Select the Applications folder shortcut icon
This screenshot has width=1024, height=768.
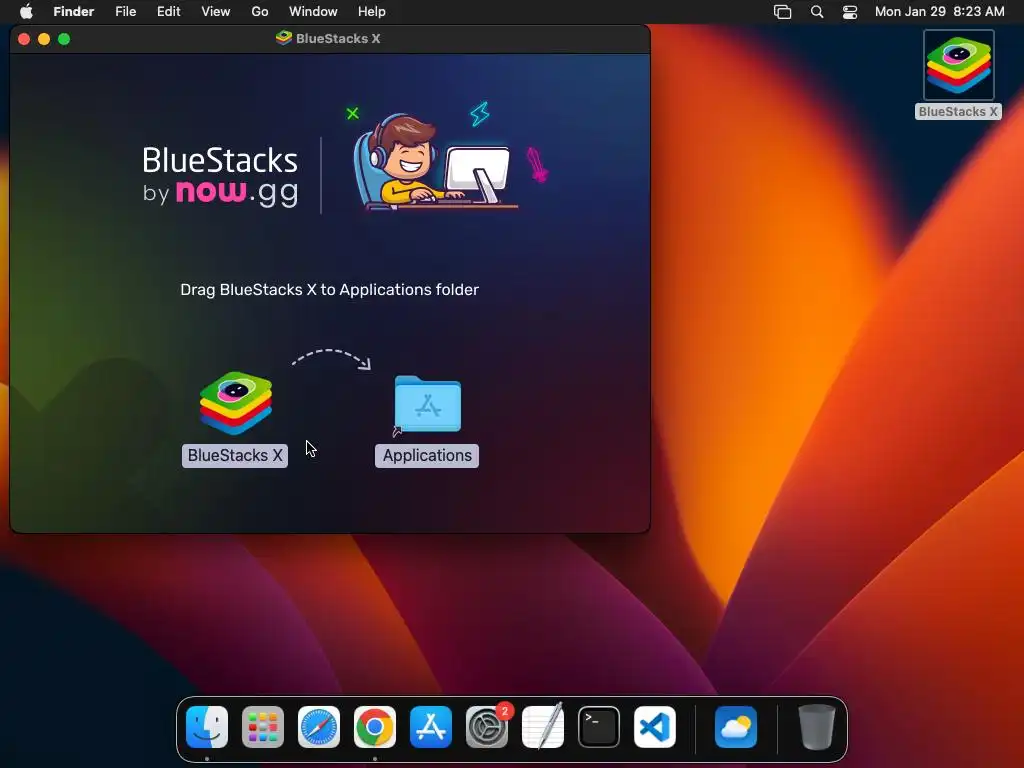(x=427, y=404)
